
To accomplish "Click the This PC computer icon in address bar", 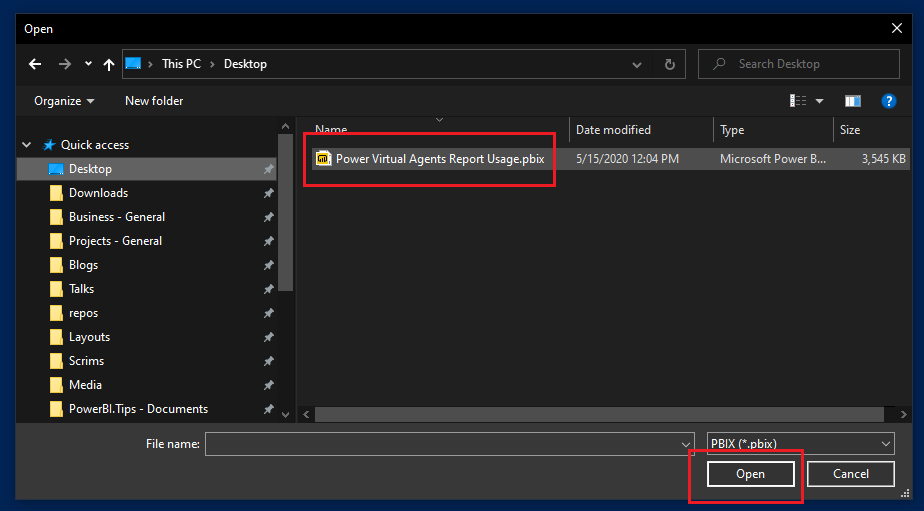I will coord(134,64).
